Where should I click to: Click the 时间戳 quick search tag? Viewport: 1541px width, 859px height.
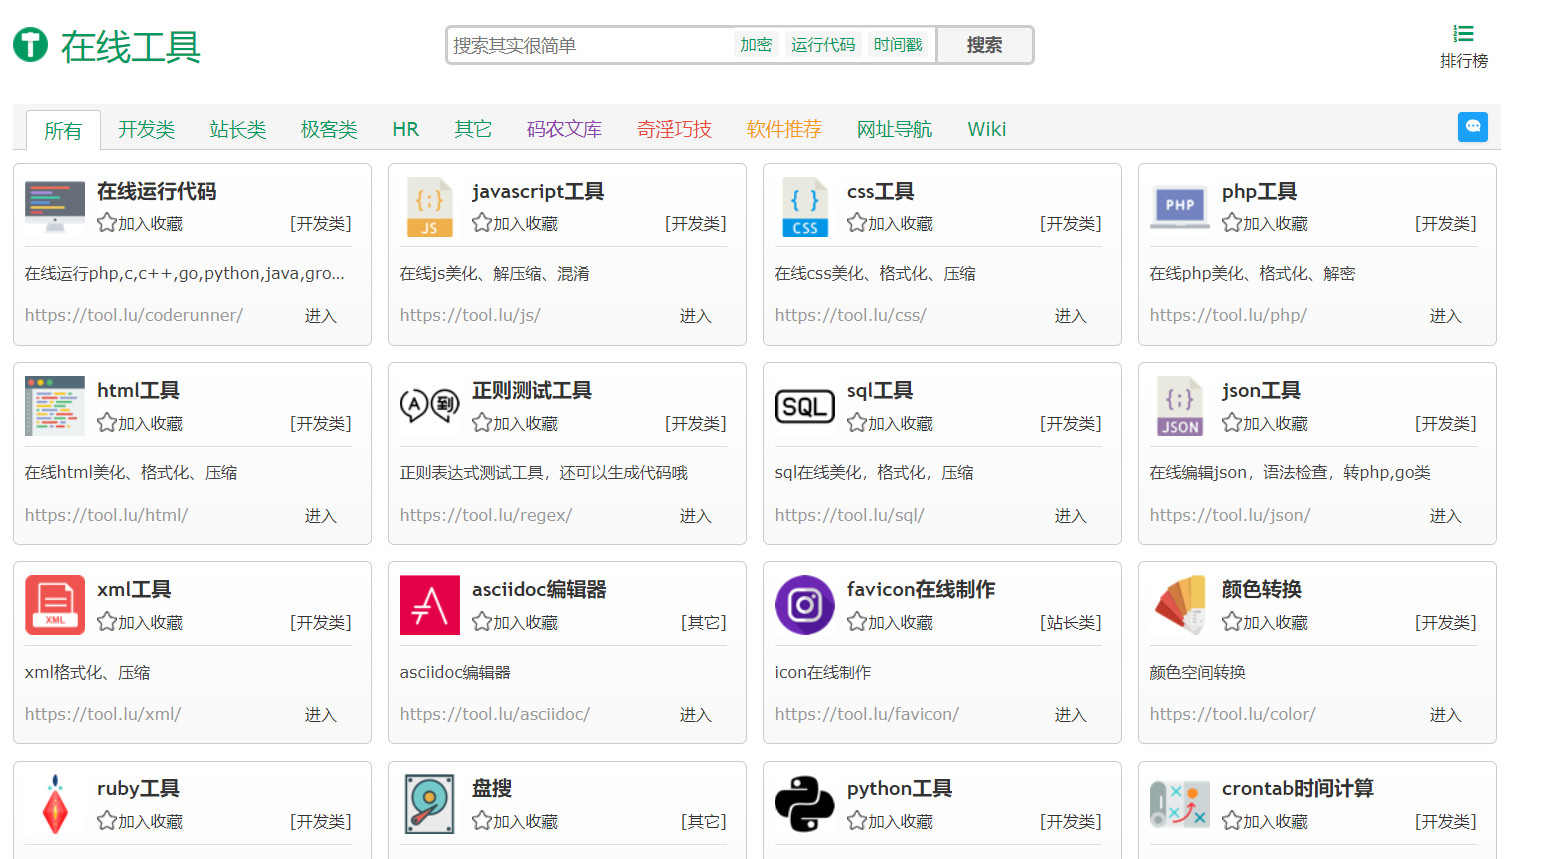click(898, 45)
